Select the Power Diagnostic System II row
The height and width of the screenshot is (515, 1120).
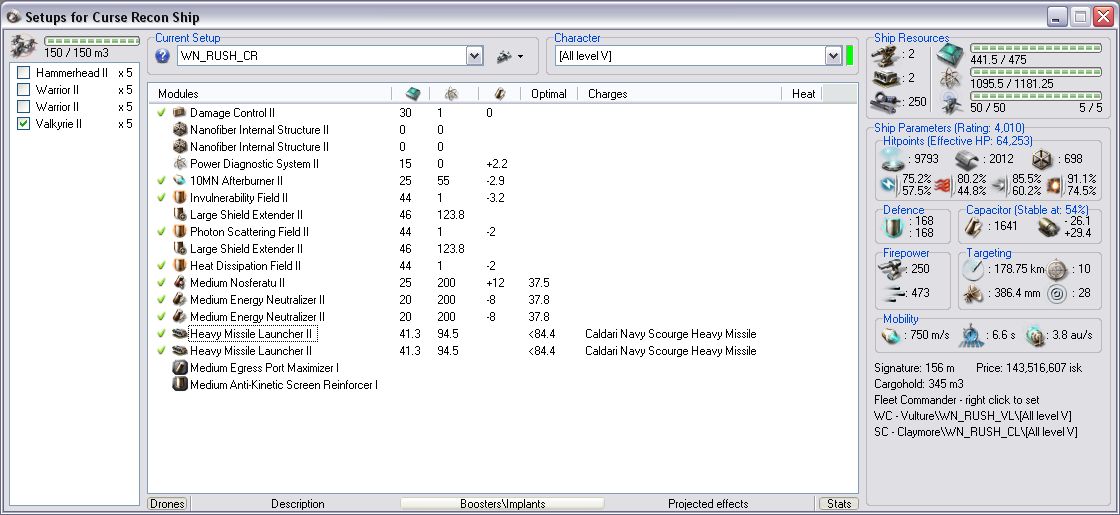502,164
